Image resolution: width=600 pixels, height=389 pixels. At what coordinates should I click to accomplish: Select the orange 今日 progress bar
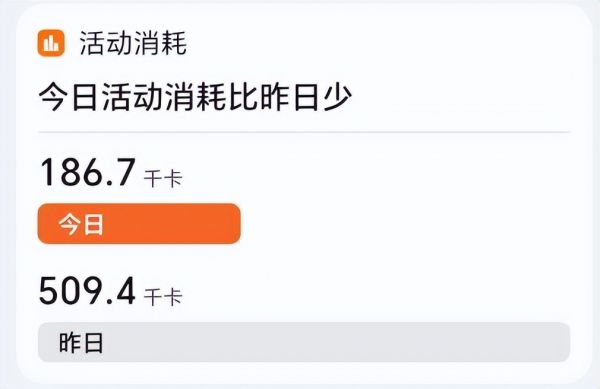[x=139, y=224]
